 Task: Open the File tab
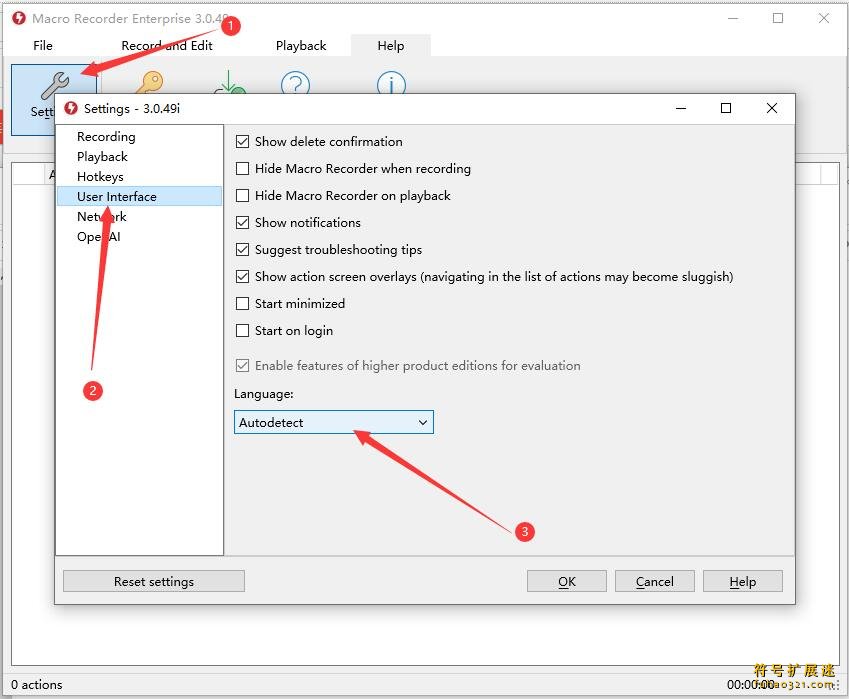43,45
